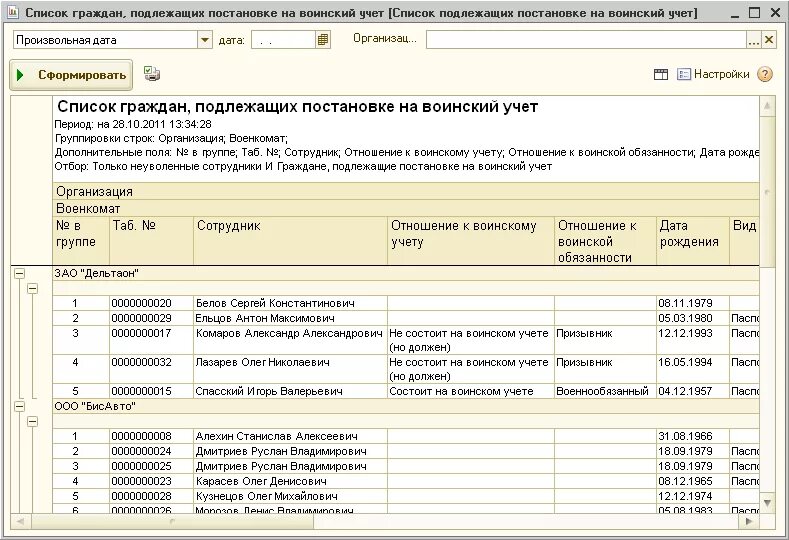Click the дата input field
Viewport: 789px width, 540px height.
click(284, 40)
